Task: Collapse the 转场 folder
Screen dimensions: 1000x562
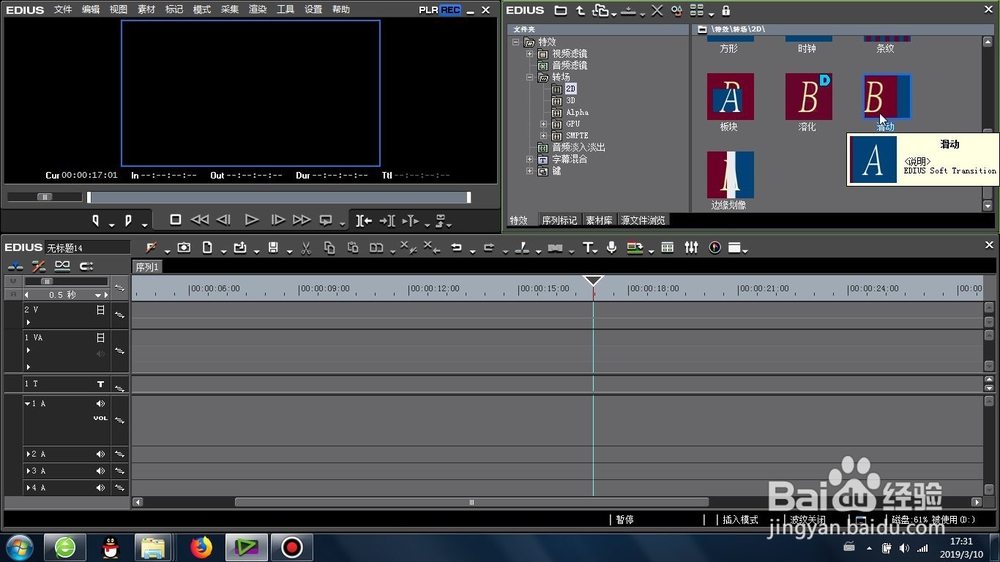Action: [529, 77]
